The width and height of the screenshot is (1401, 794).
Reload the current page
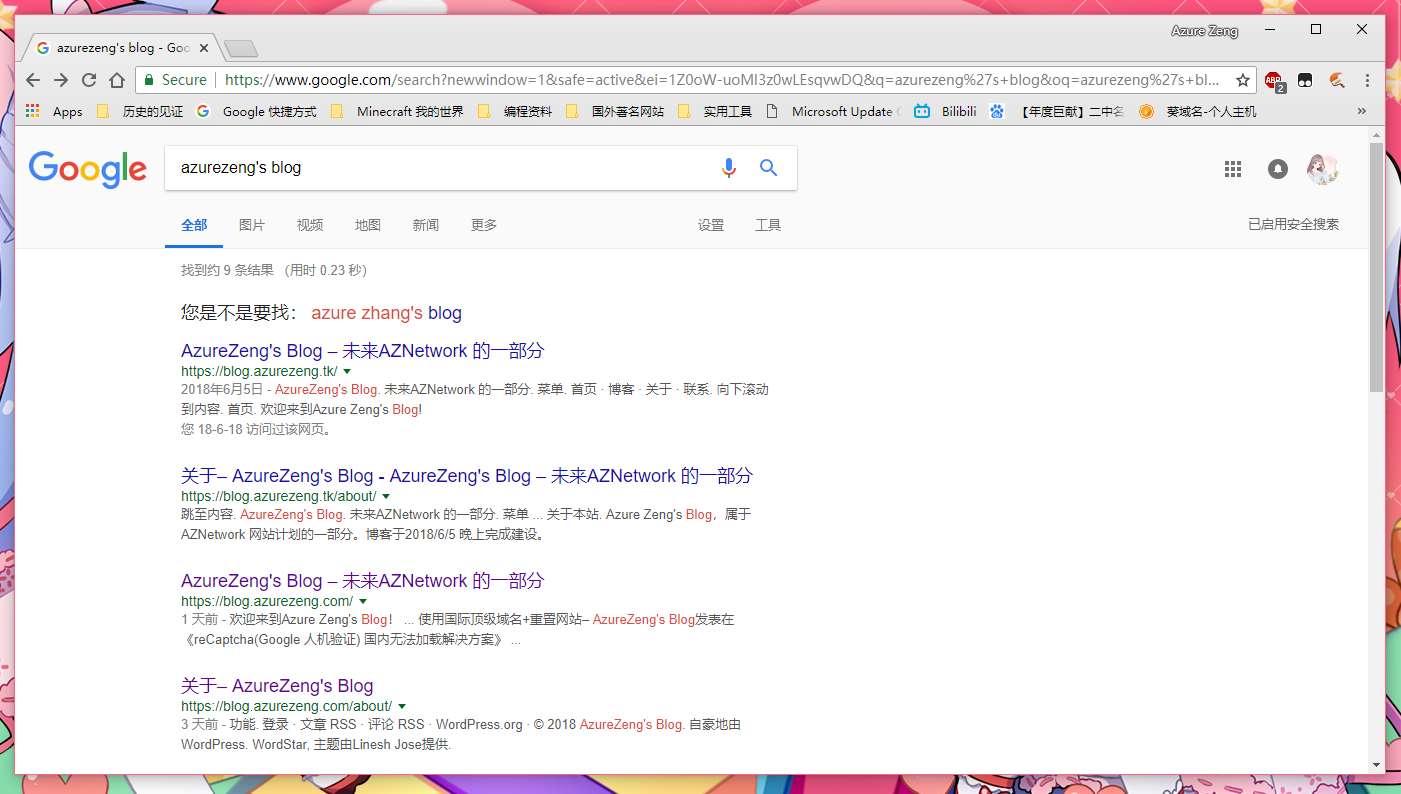coord(89,80)
